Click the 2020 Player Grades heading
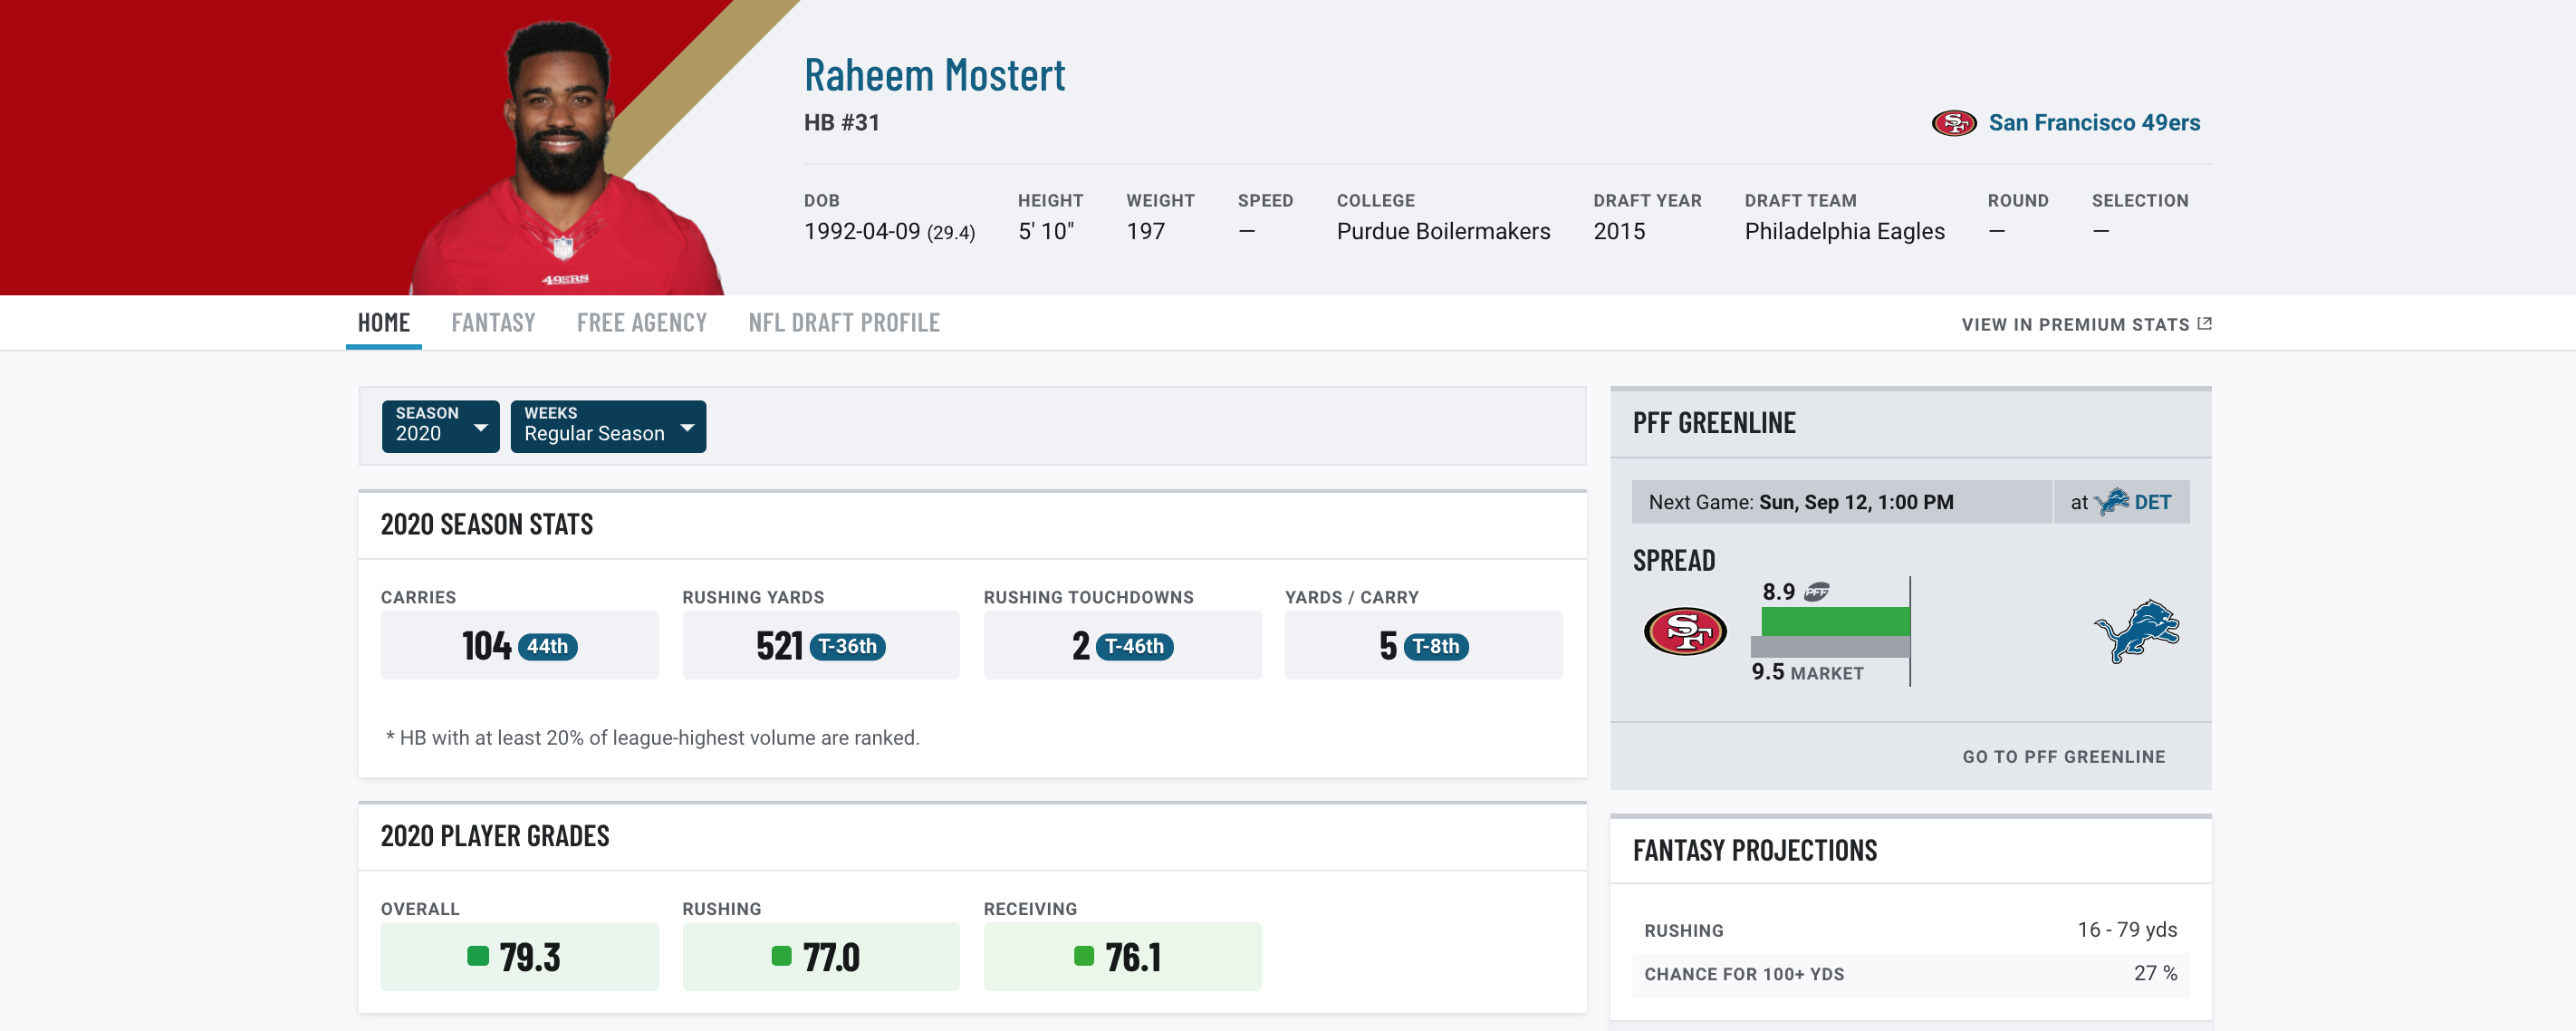Image resolution: width=2576 pixels, height=1031 pixels. coord(495,837)
